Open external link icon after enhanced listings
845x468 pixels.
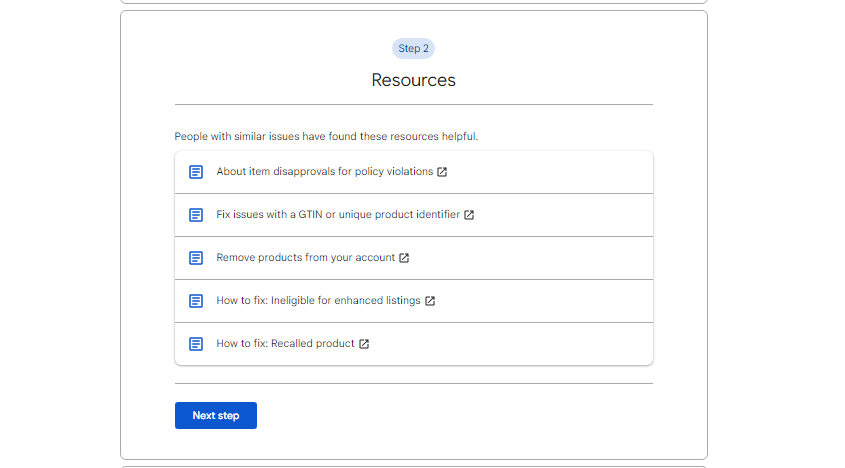pos(430,301)
